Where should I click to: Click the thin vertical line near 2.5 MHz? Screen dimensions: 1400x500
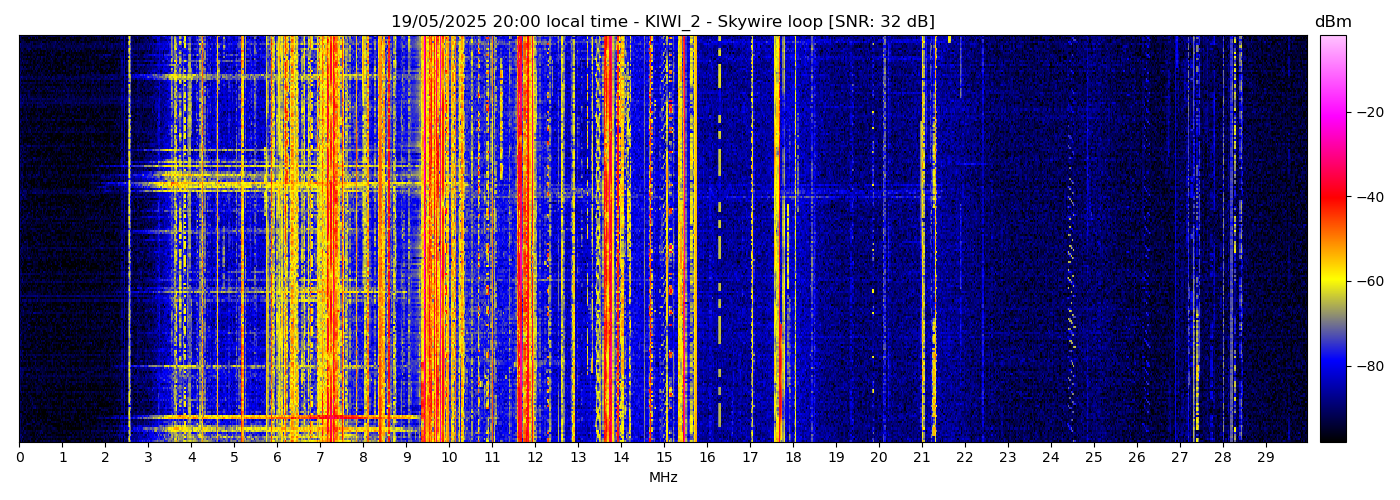[x=129, y=250]
